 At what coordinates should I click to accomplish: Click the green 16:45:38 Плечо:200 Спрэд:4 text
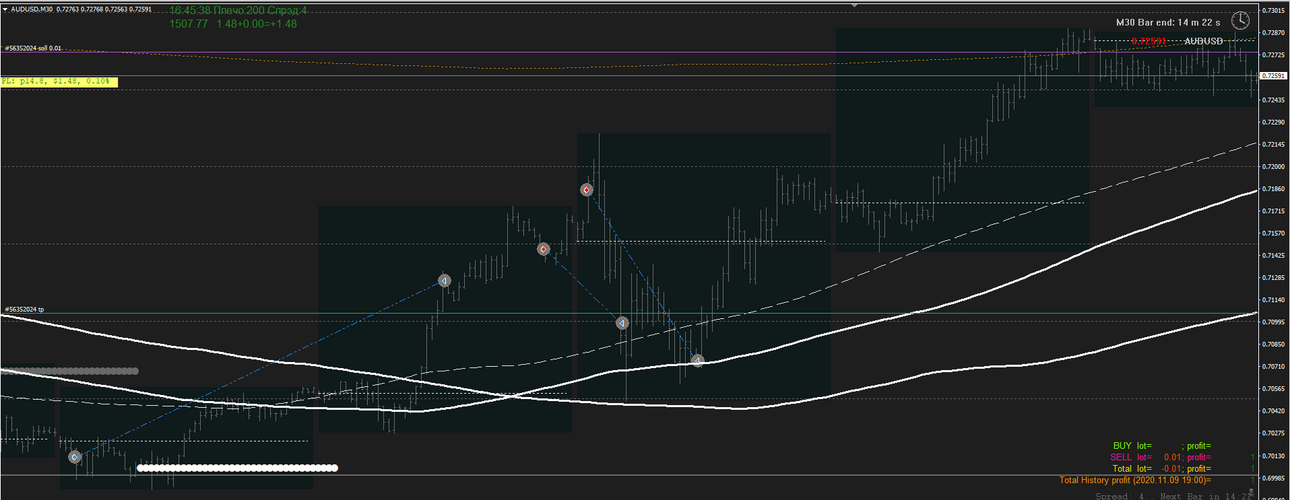pos(239,9)
